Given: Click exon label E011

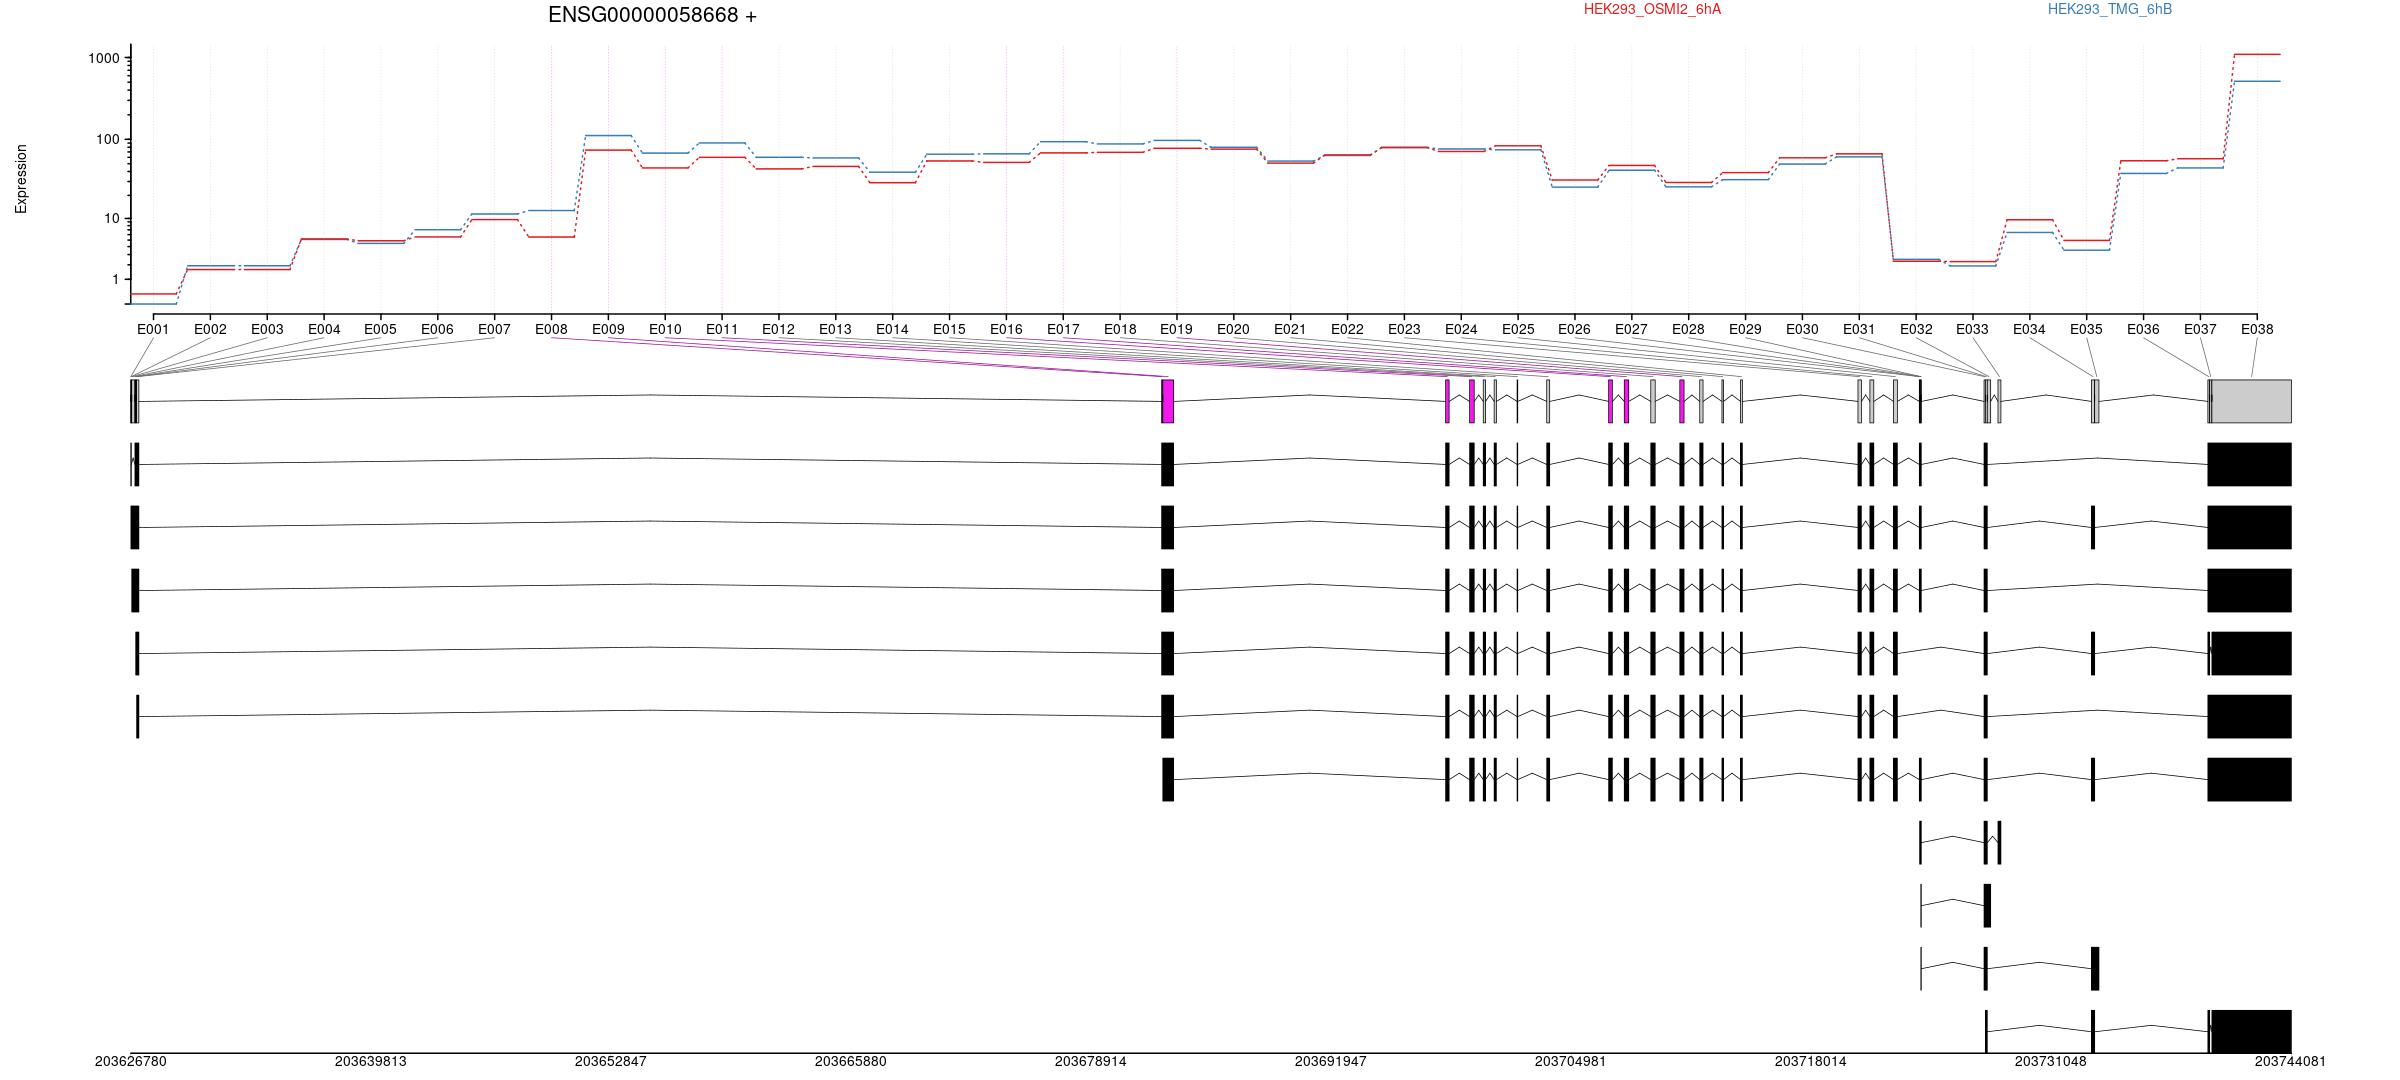Looking at the screenshot, I should pos(722,329).
